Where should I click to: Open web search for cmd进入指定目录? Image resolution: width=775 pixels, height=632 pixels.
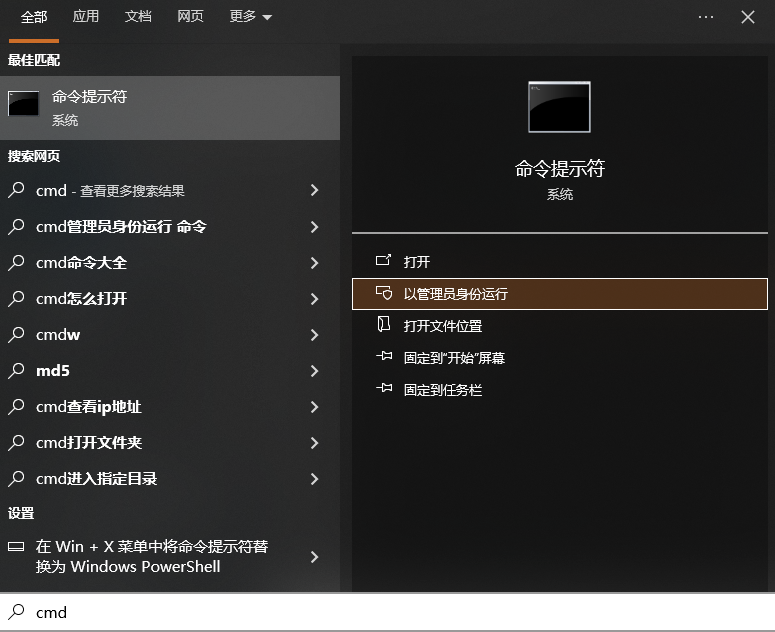coord(170,479)
